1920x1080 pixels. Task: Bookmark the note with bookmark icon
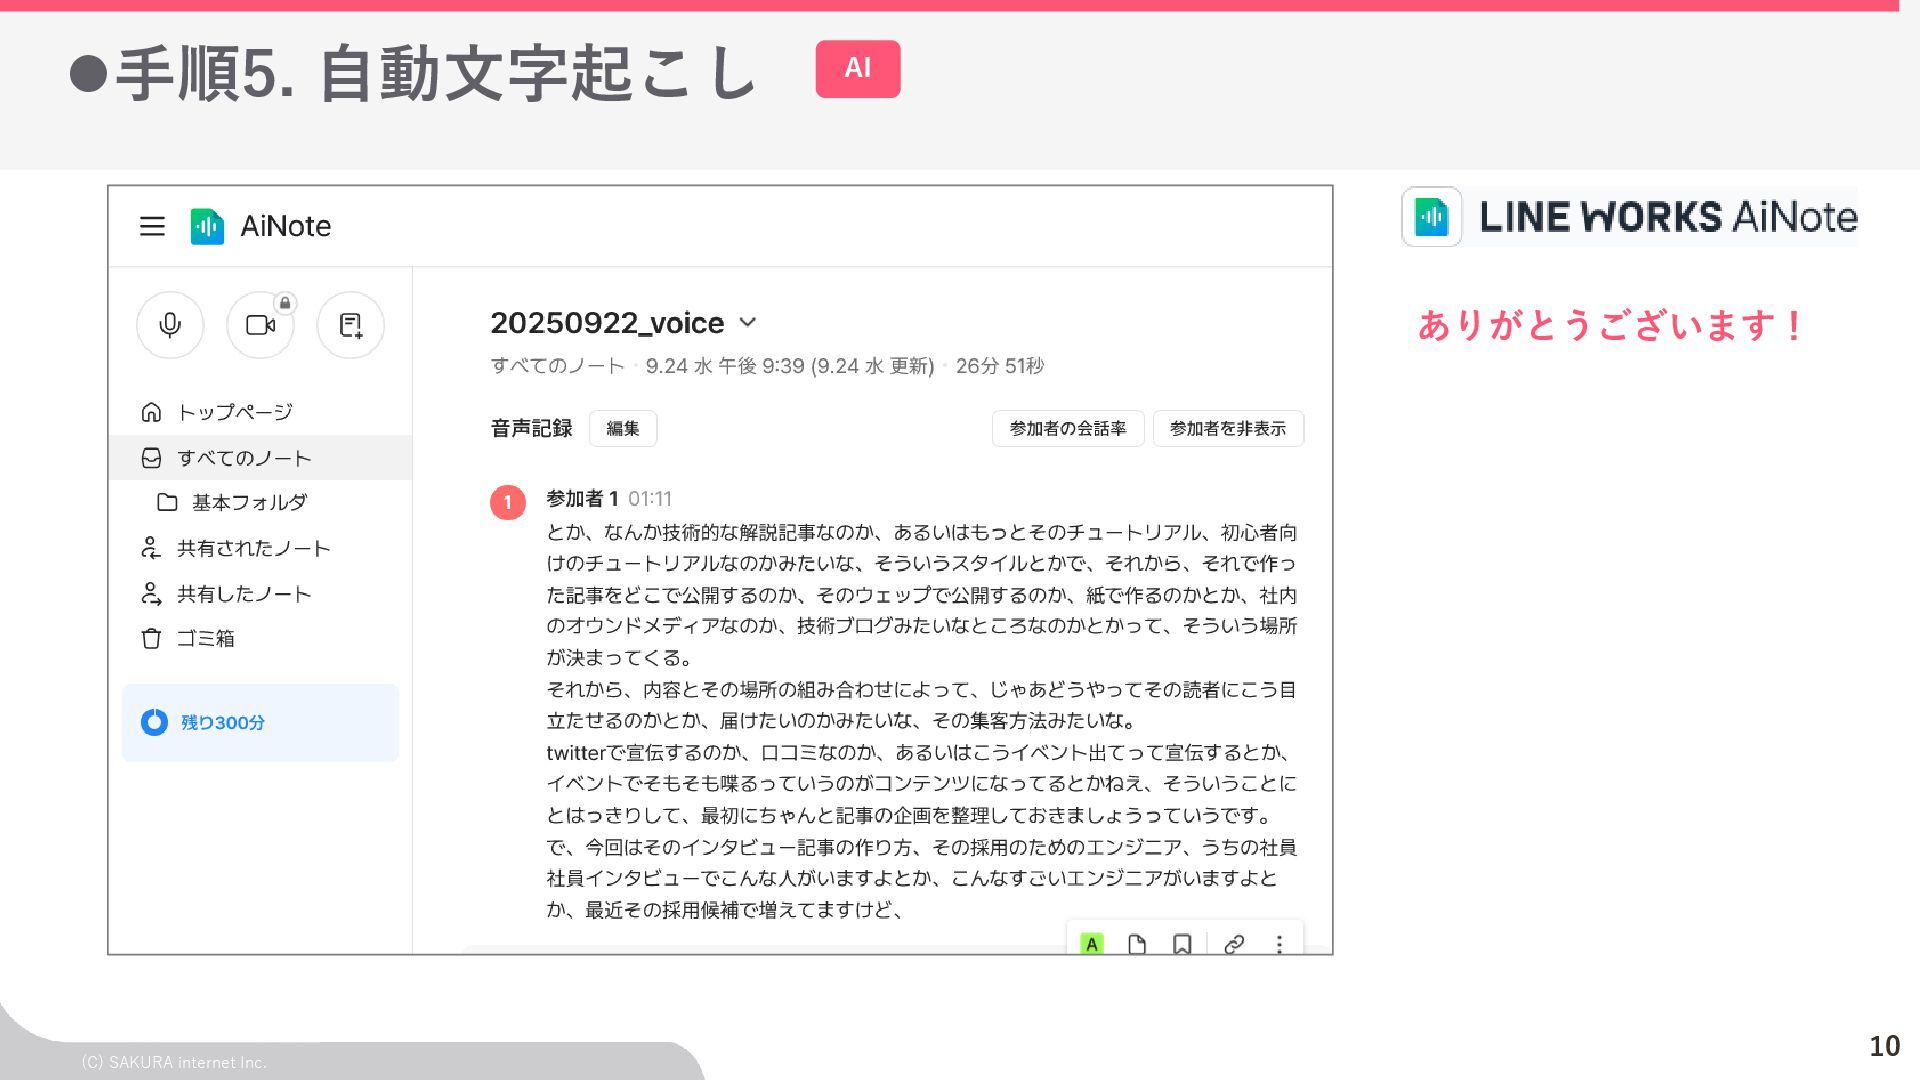pyautogui.click(x=1182, y=943)
